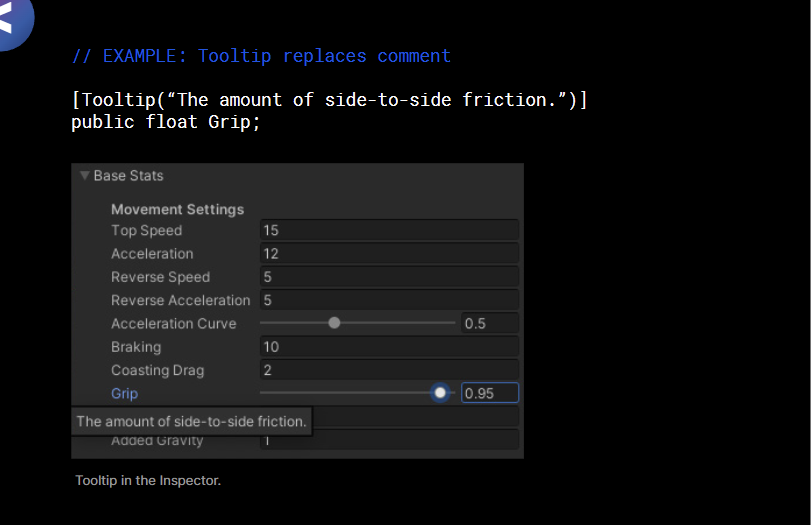The width and height of the screenshot is (812, 525).
Task: Click the side-to-side friction tooltip popup
Action: pyautogui.click(x=192, y=422)
